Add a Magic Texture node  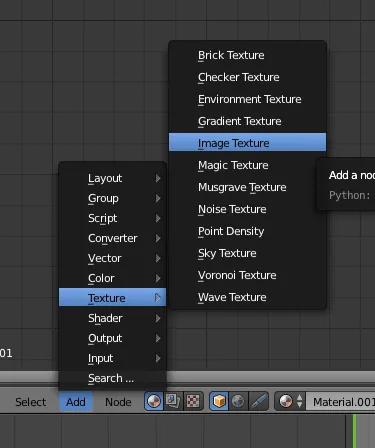[247, 165]
